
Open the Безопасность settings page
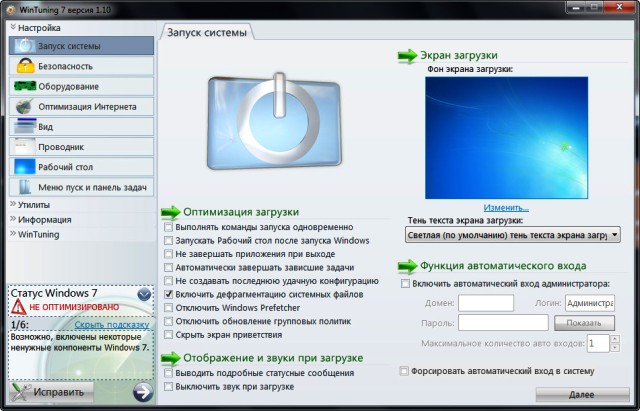81,66
